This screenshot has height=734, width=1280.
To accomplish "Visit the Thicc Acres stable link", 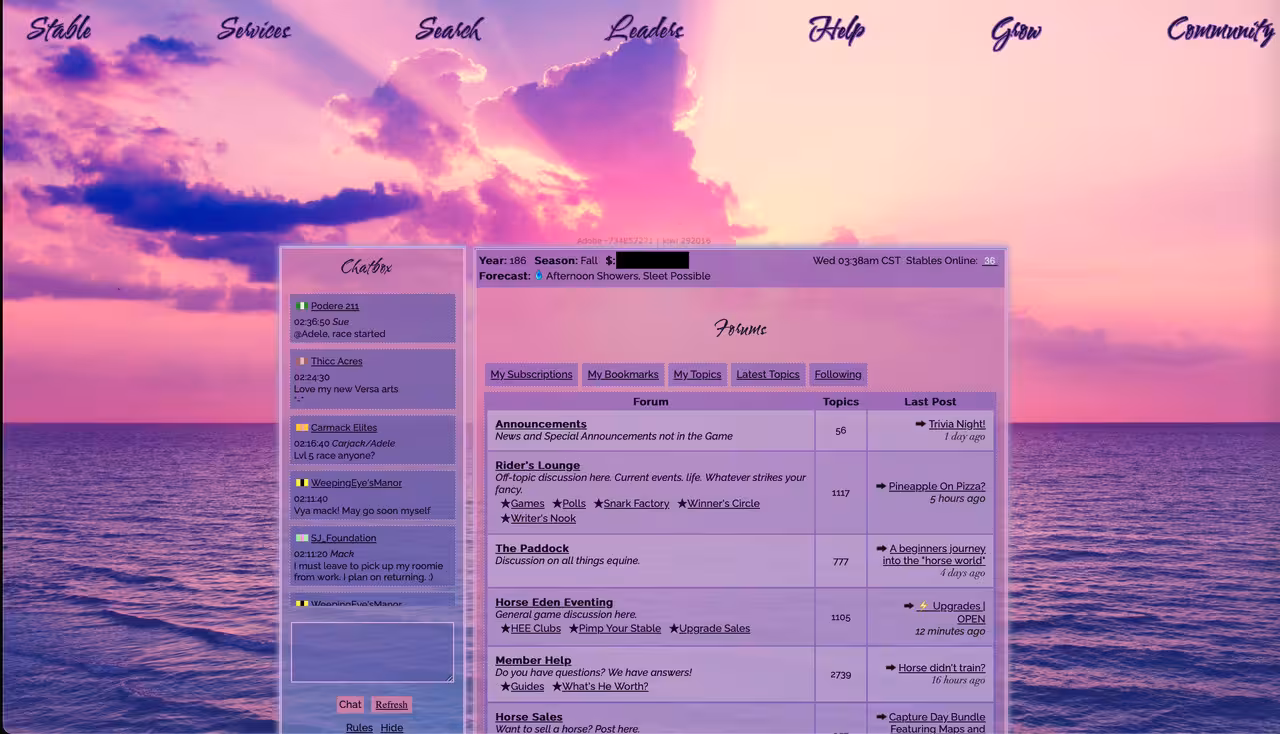I will coord(336,361).
